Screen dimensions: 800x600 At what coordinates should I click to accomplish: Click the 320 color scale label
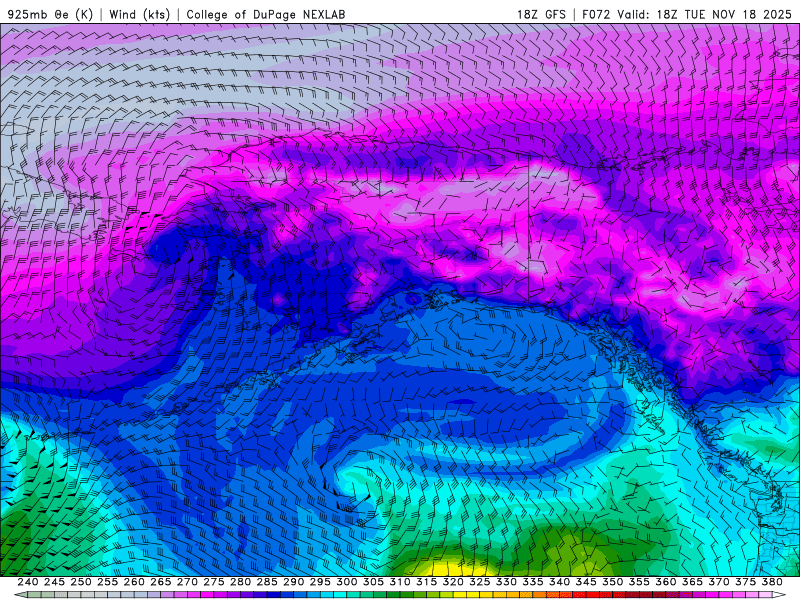click(453, 582)
